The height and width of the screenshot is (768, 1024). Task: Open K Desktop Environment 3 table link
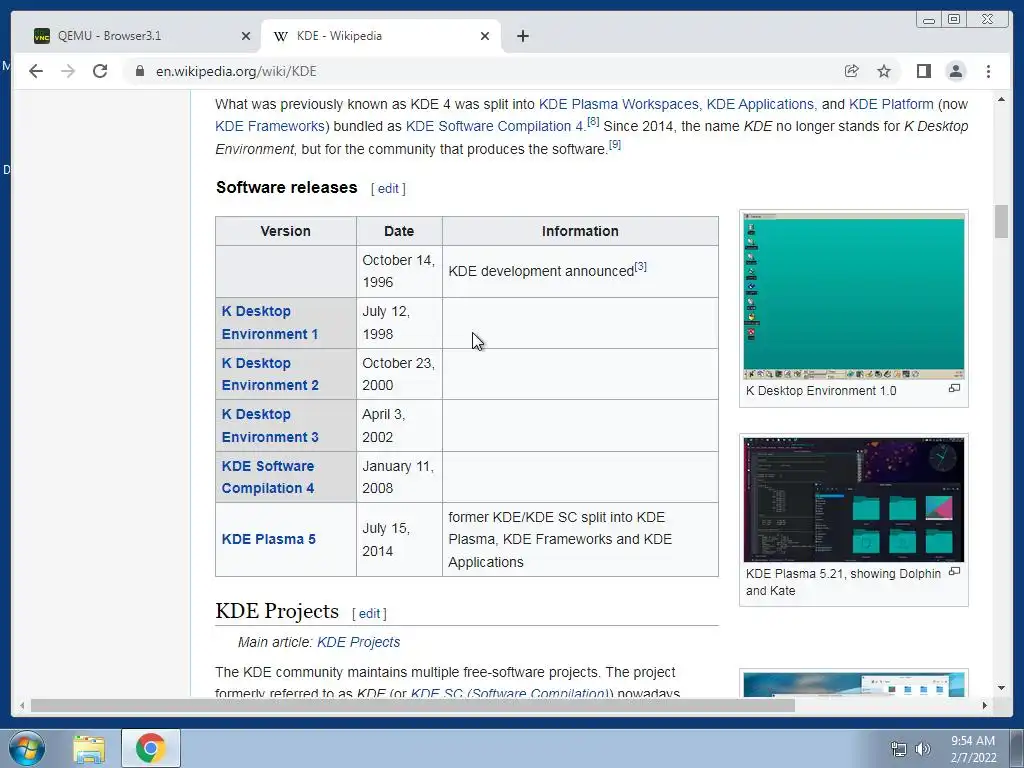(270, 426)
